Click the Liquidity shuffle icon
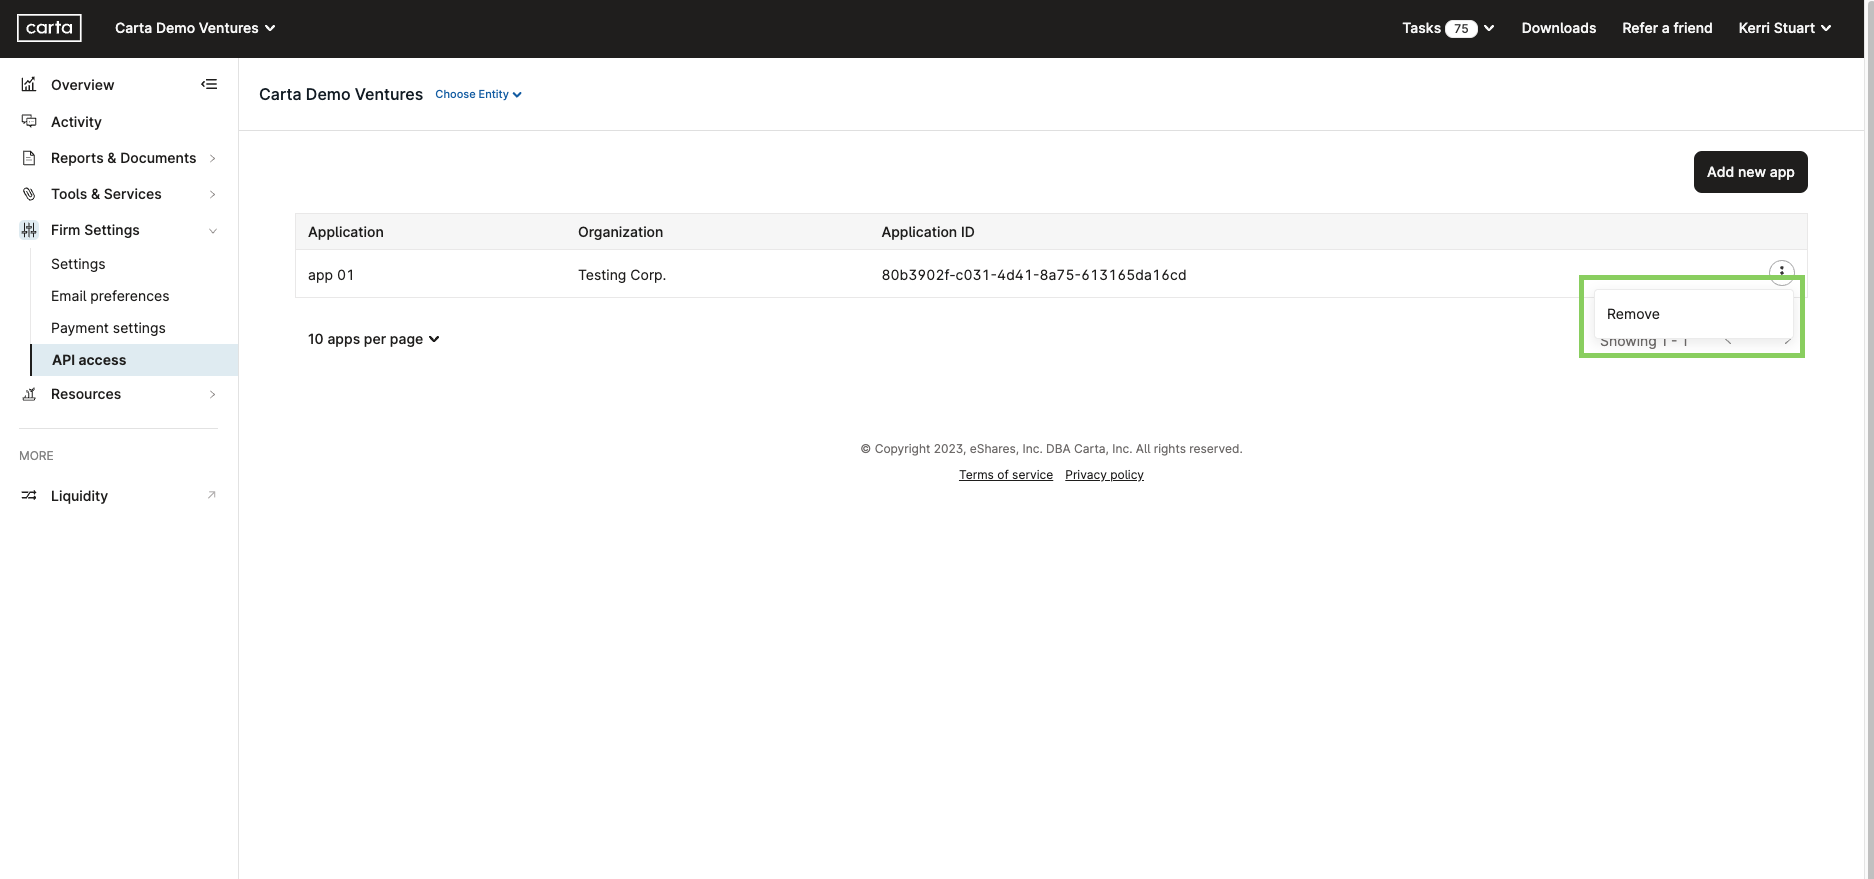Image resolution: width=1874 pixels, height=879 pixels. point(29,496)
